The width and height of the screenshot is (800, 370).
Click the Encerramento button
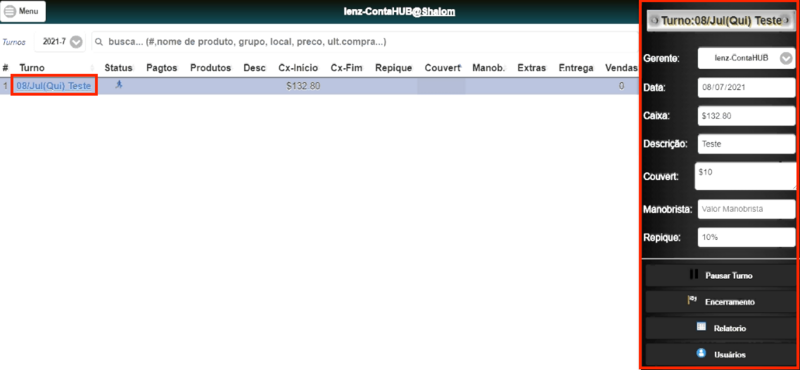click(x=720, y=302)
